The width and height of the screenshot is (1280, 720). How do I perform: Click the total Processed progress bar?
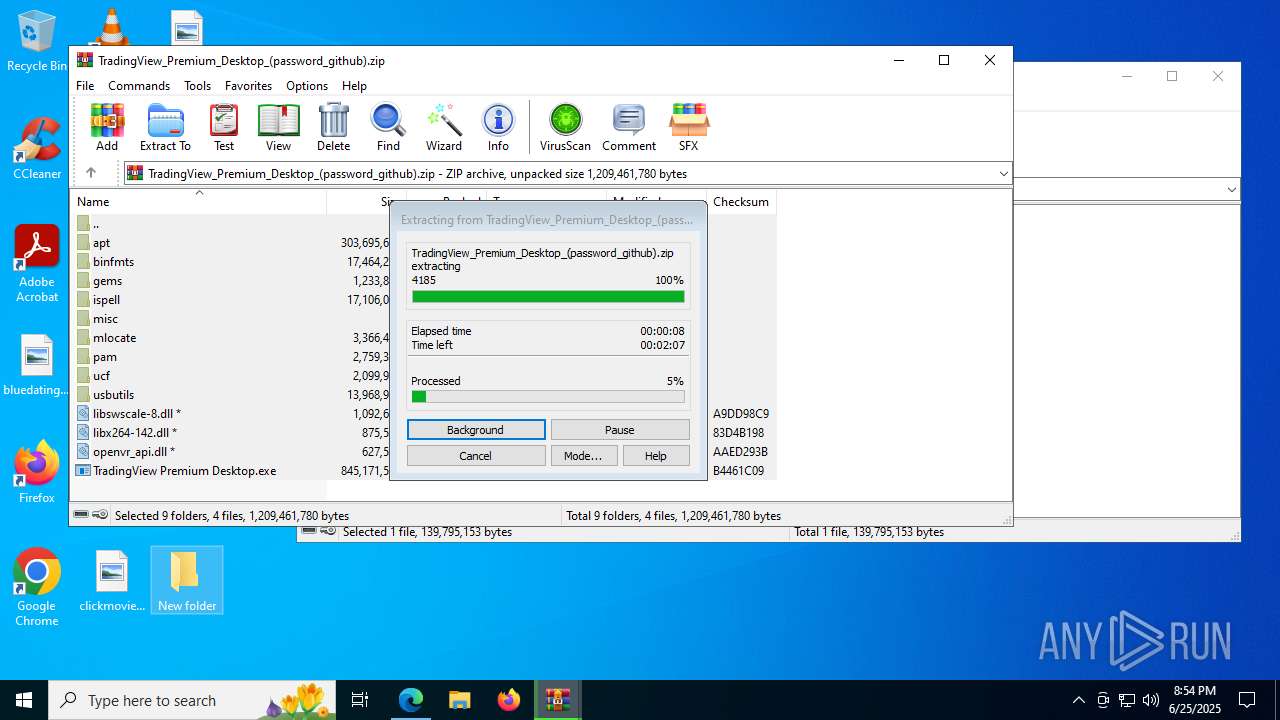[548, 396]
